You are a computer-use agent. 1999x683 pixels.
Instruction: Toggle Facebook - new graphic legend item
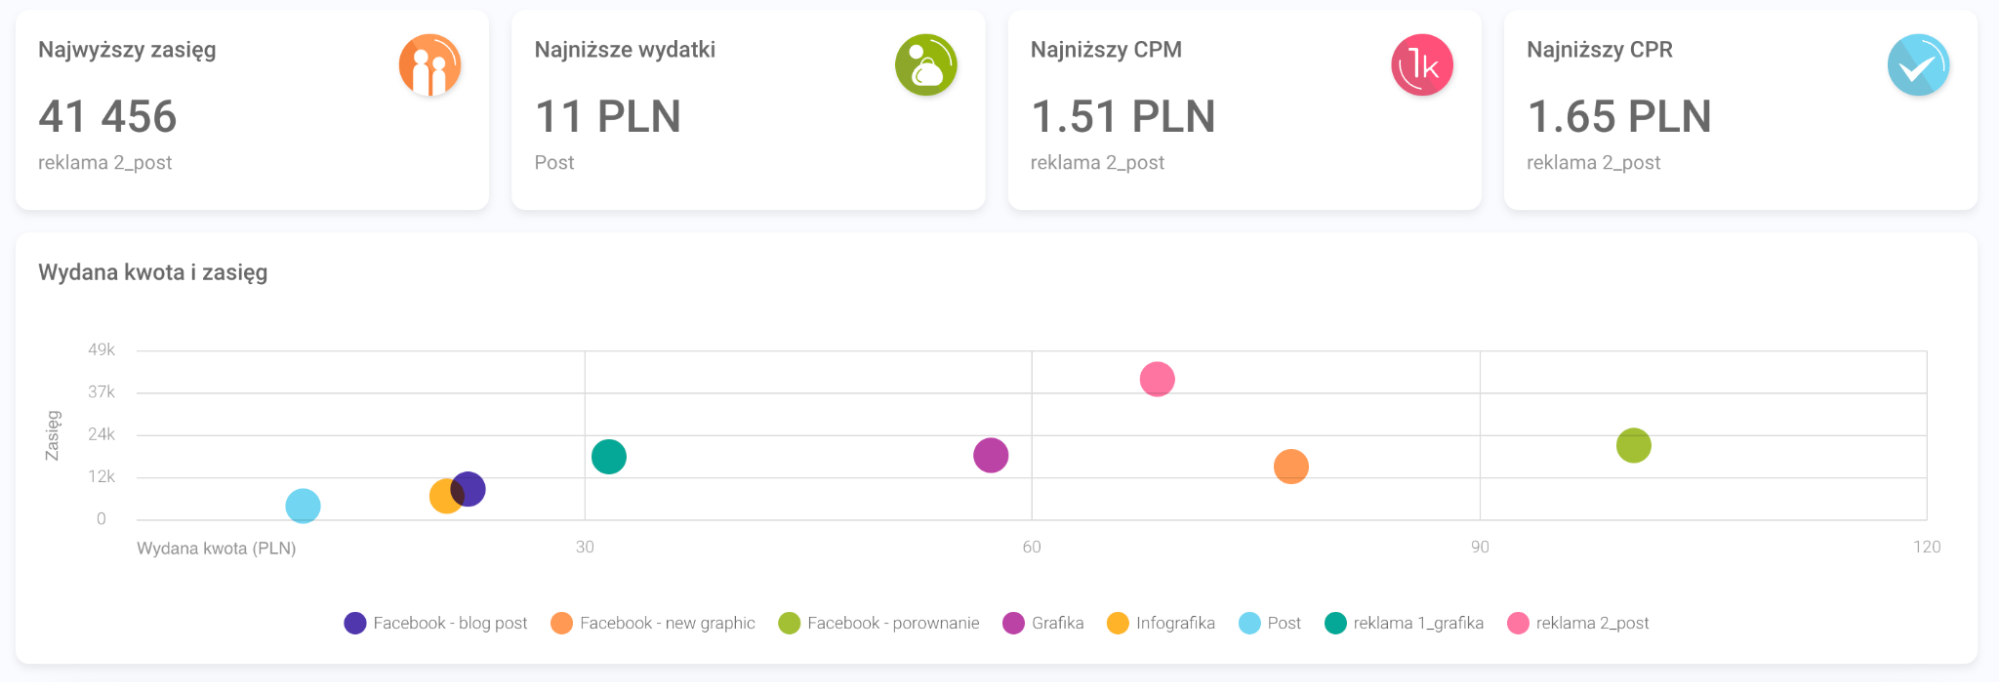click(653, 623)
